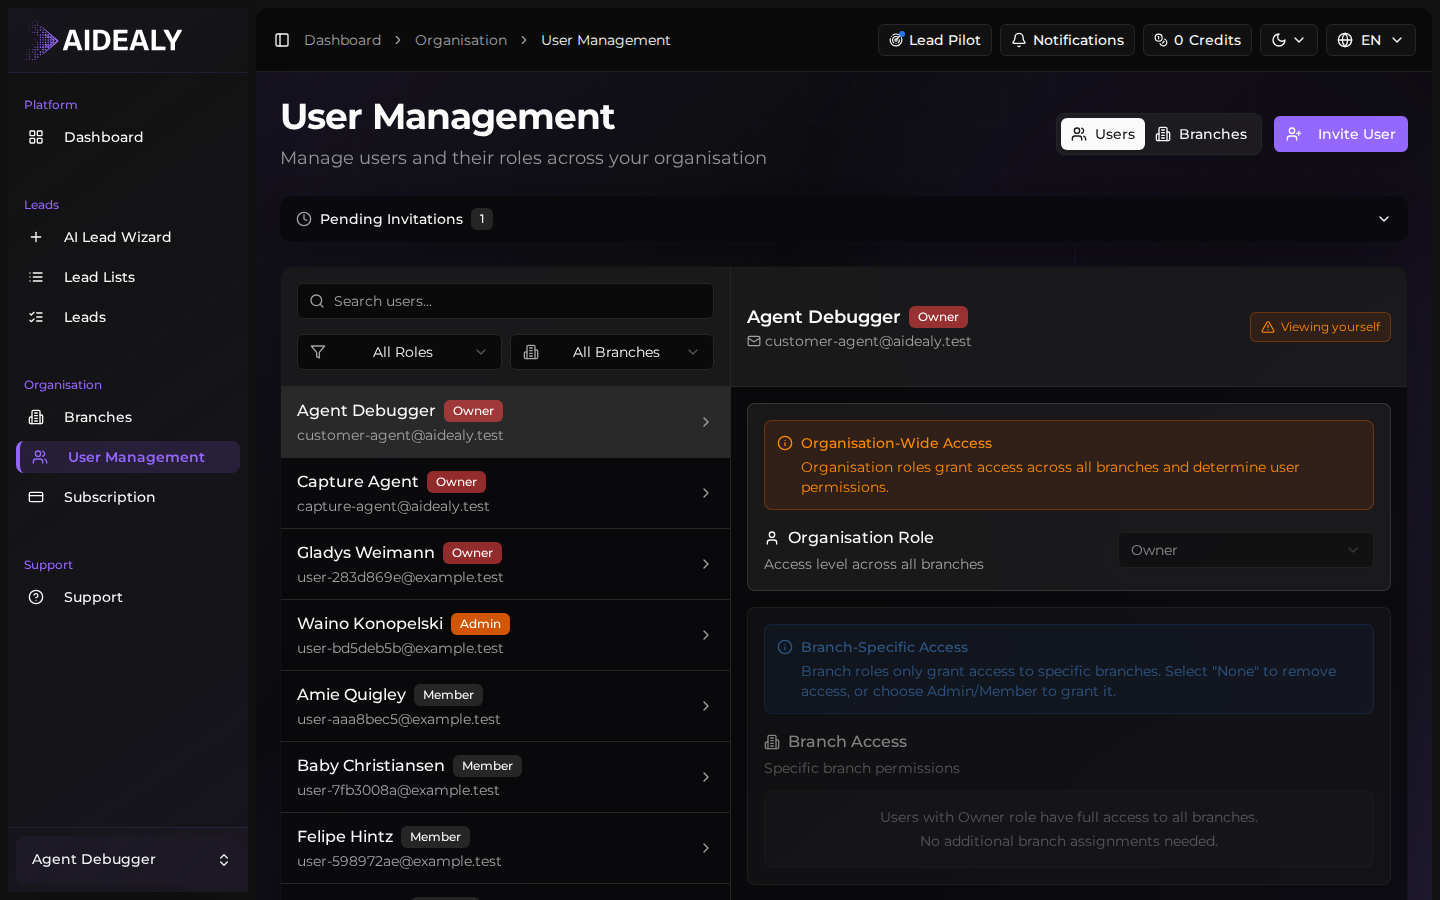Click the funnel filter icon
This screenshot has width=1440, height=900.
318,352
